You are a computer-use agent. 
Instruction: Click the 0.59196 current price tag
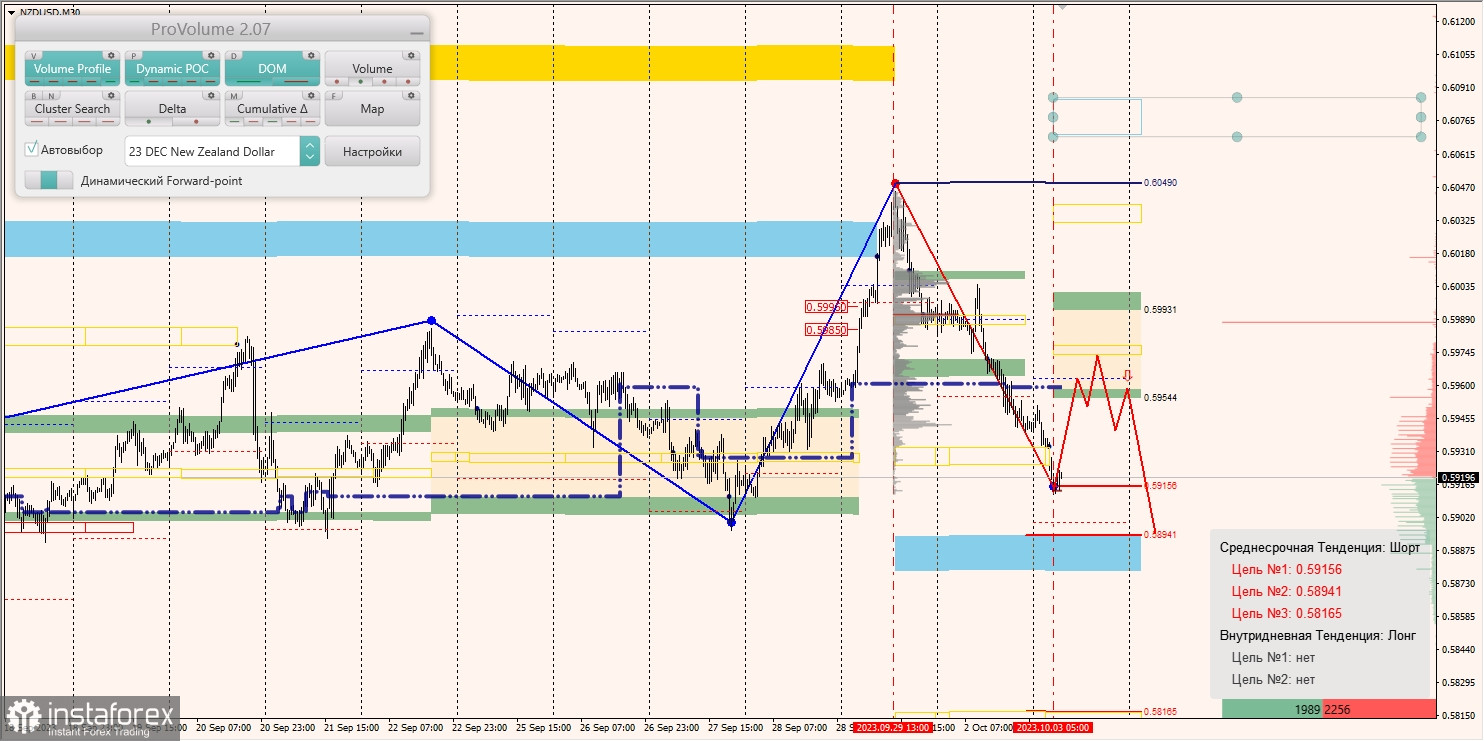[1456, 477]
